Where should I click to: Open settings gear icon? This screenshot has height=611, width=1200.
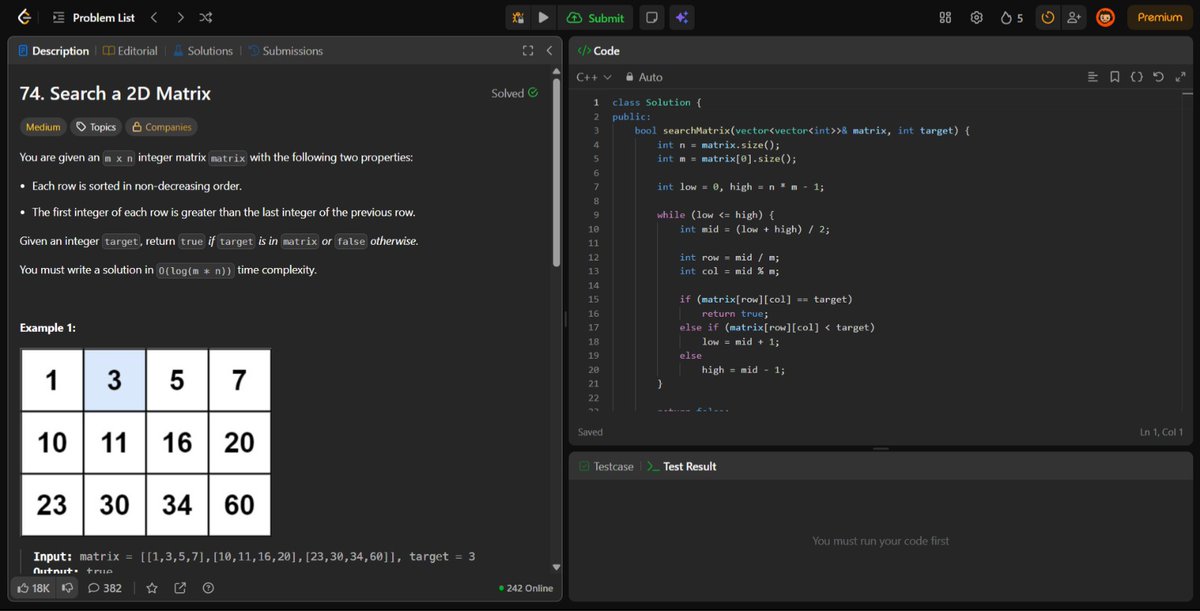pyautogui.click(x=976, y=18)
